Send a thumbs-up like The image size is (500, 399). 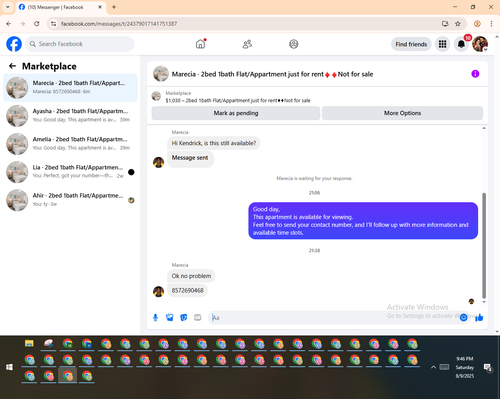[x=479, y=318]
